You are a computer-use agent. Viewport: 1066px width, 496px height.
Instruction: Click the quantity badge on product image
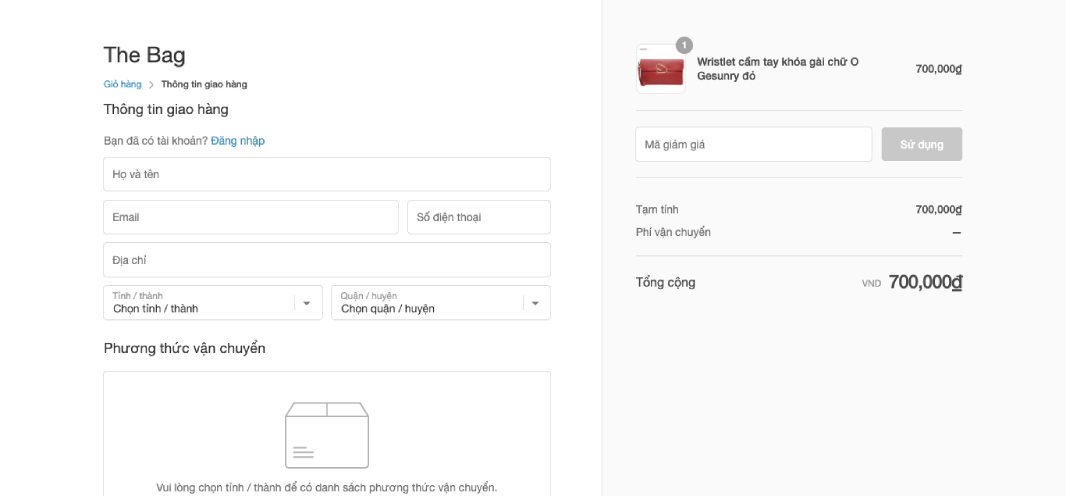[684, 46]
